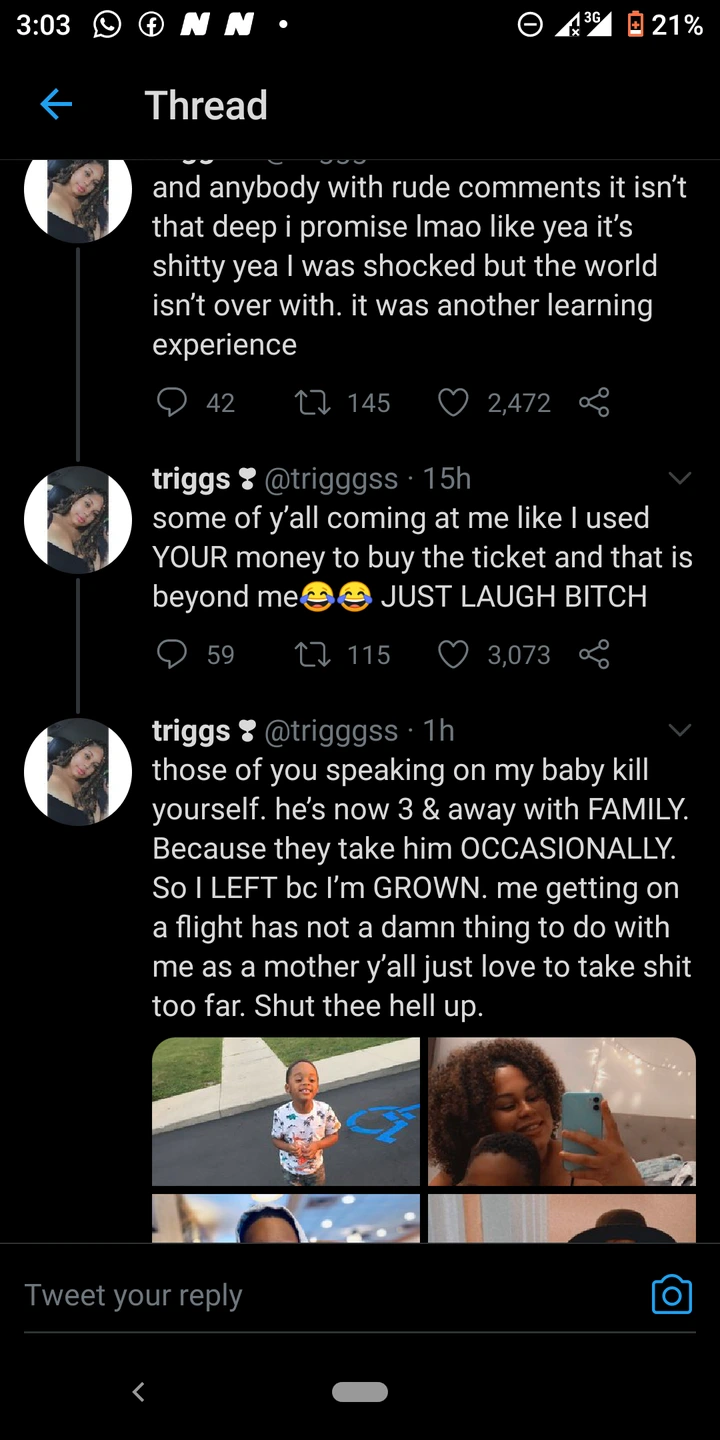Tap triggs avatar beside 15h tweet
Image resolution: width=720 pixels, height=1440 pixels.
click(78, 520)
